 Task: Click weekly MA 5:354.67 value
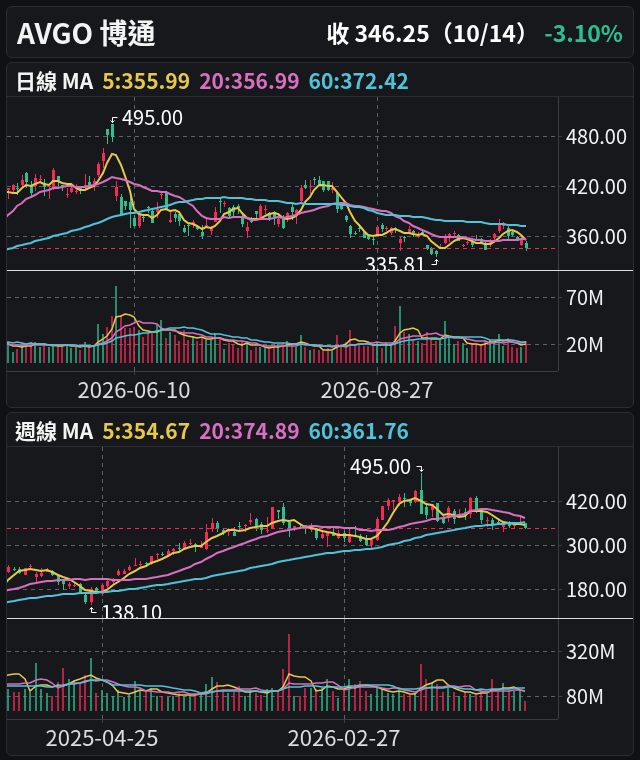pyautogui.click(x=146, y=431)
